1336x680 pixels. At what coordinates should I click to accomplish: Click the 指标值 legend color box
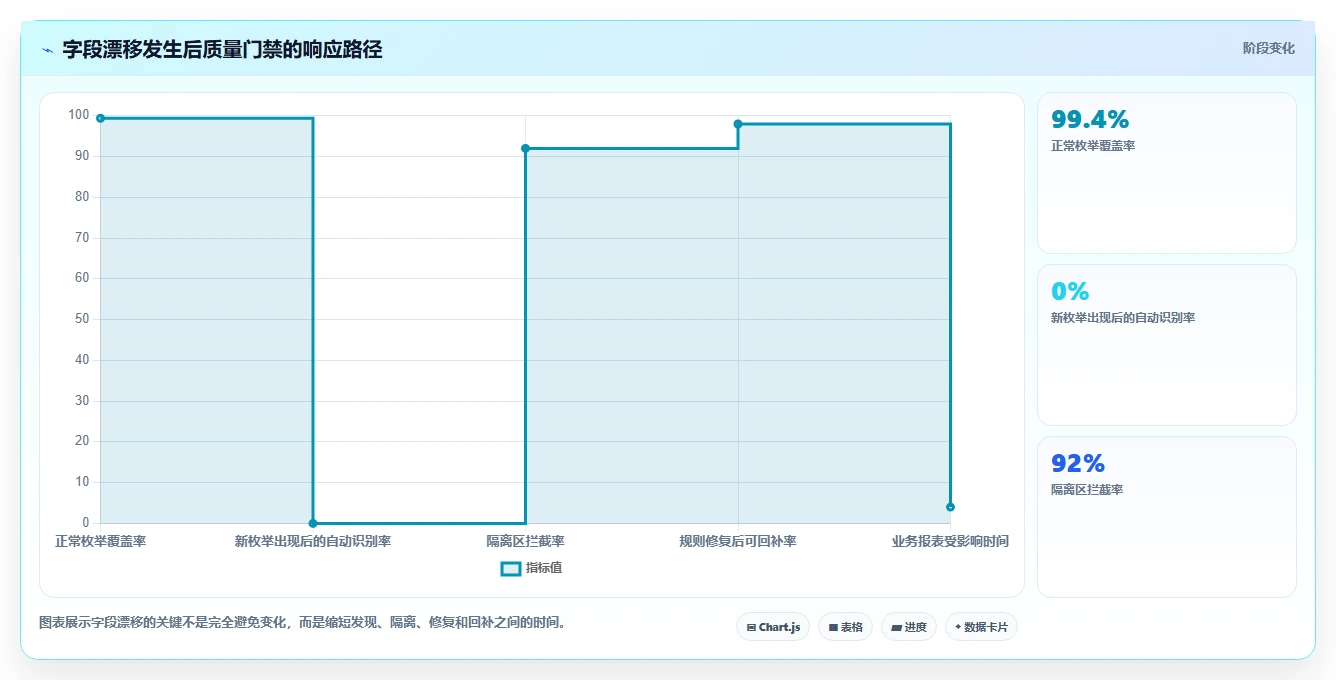[x=510, y=568]
